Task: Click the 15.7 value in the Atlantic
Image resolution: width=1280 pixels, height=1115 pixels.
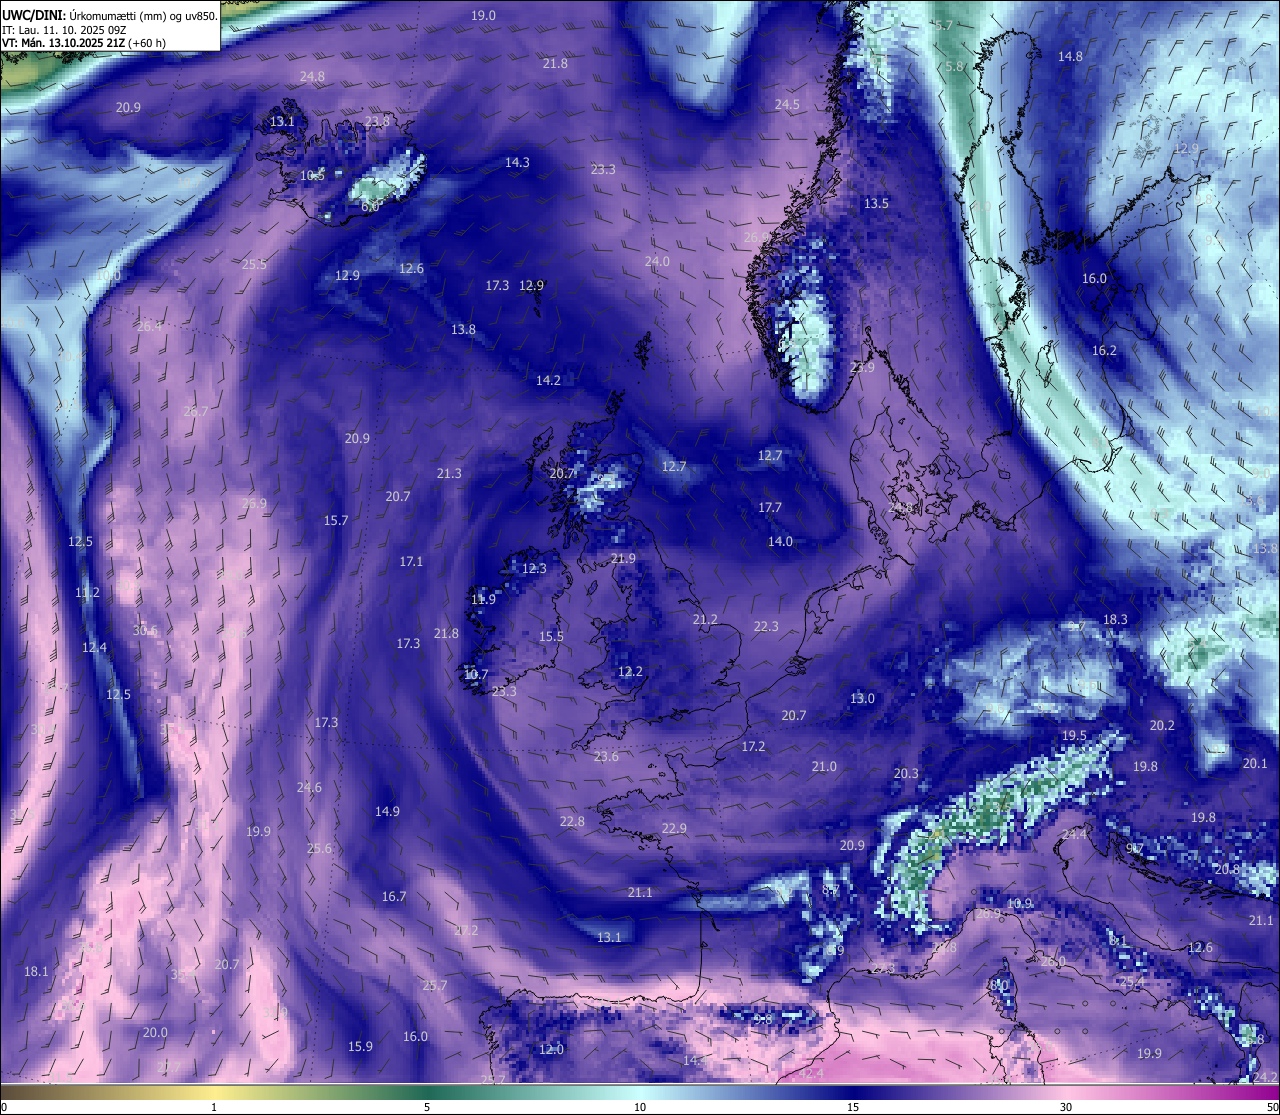Action: (336, 520)
